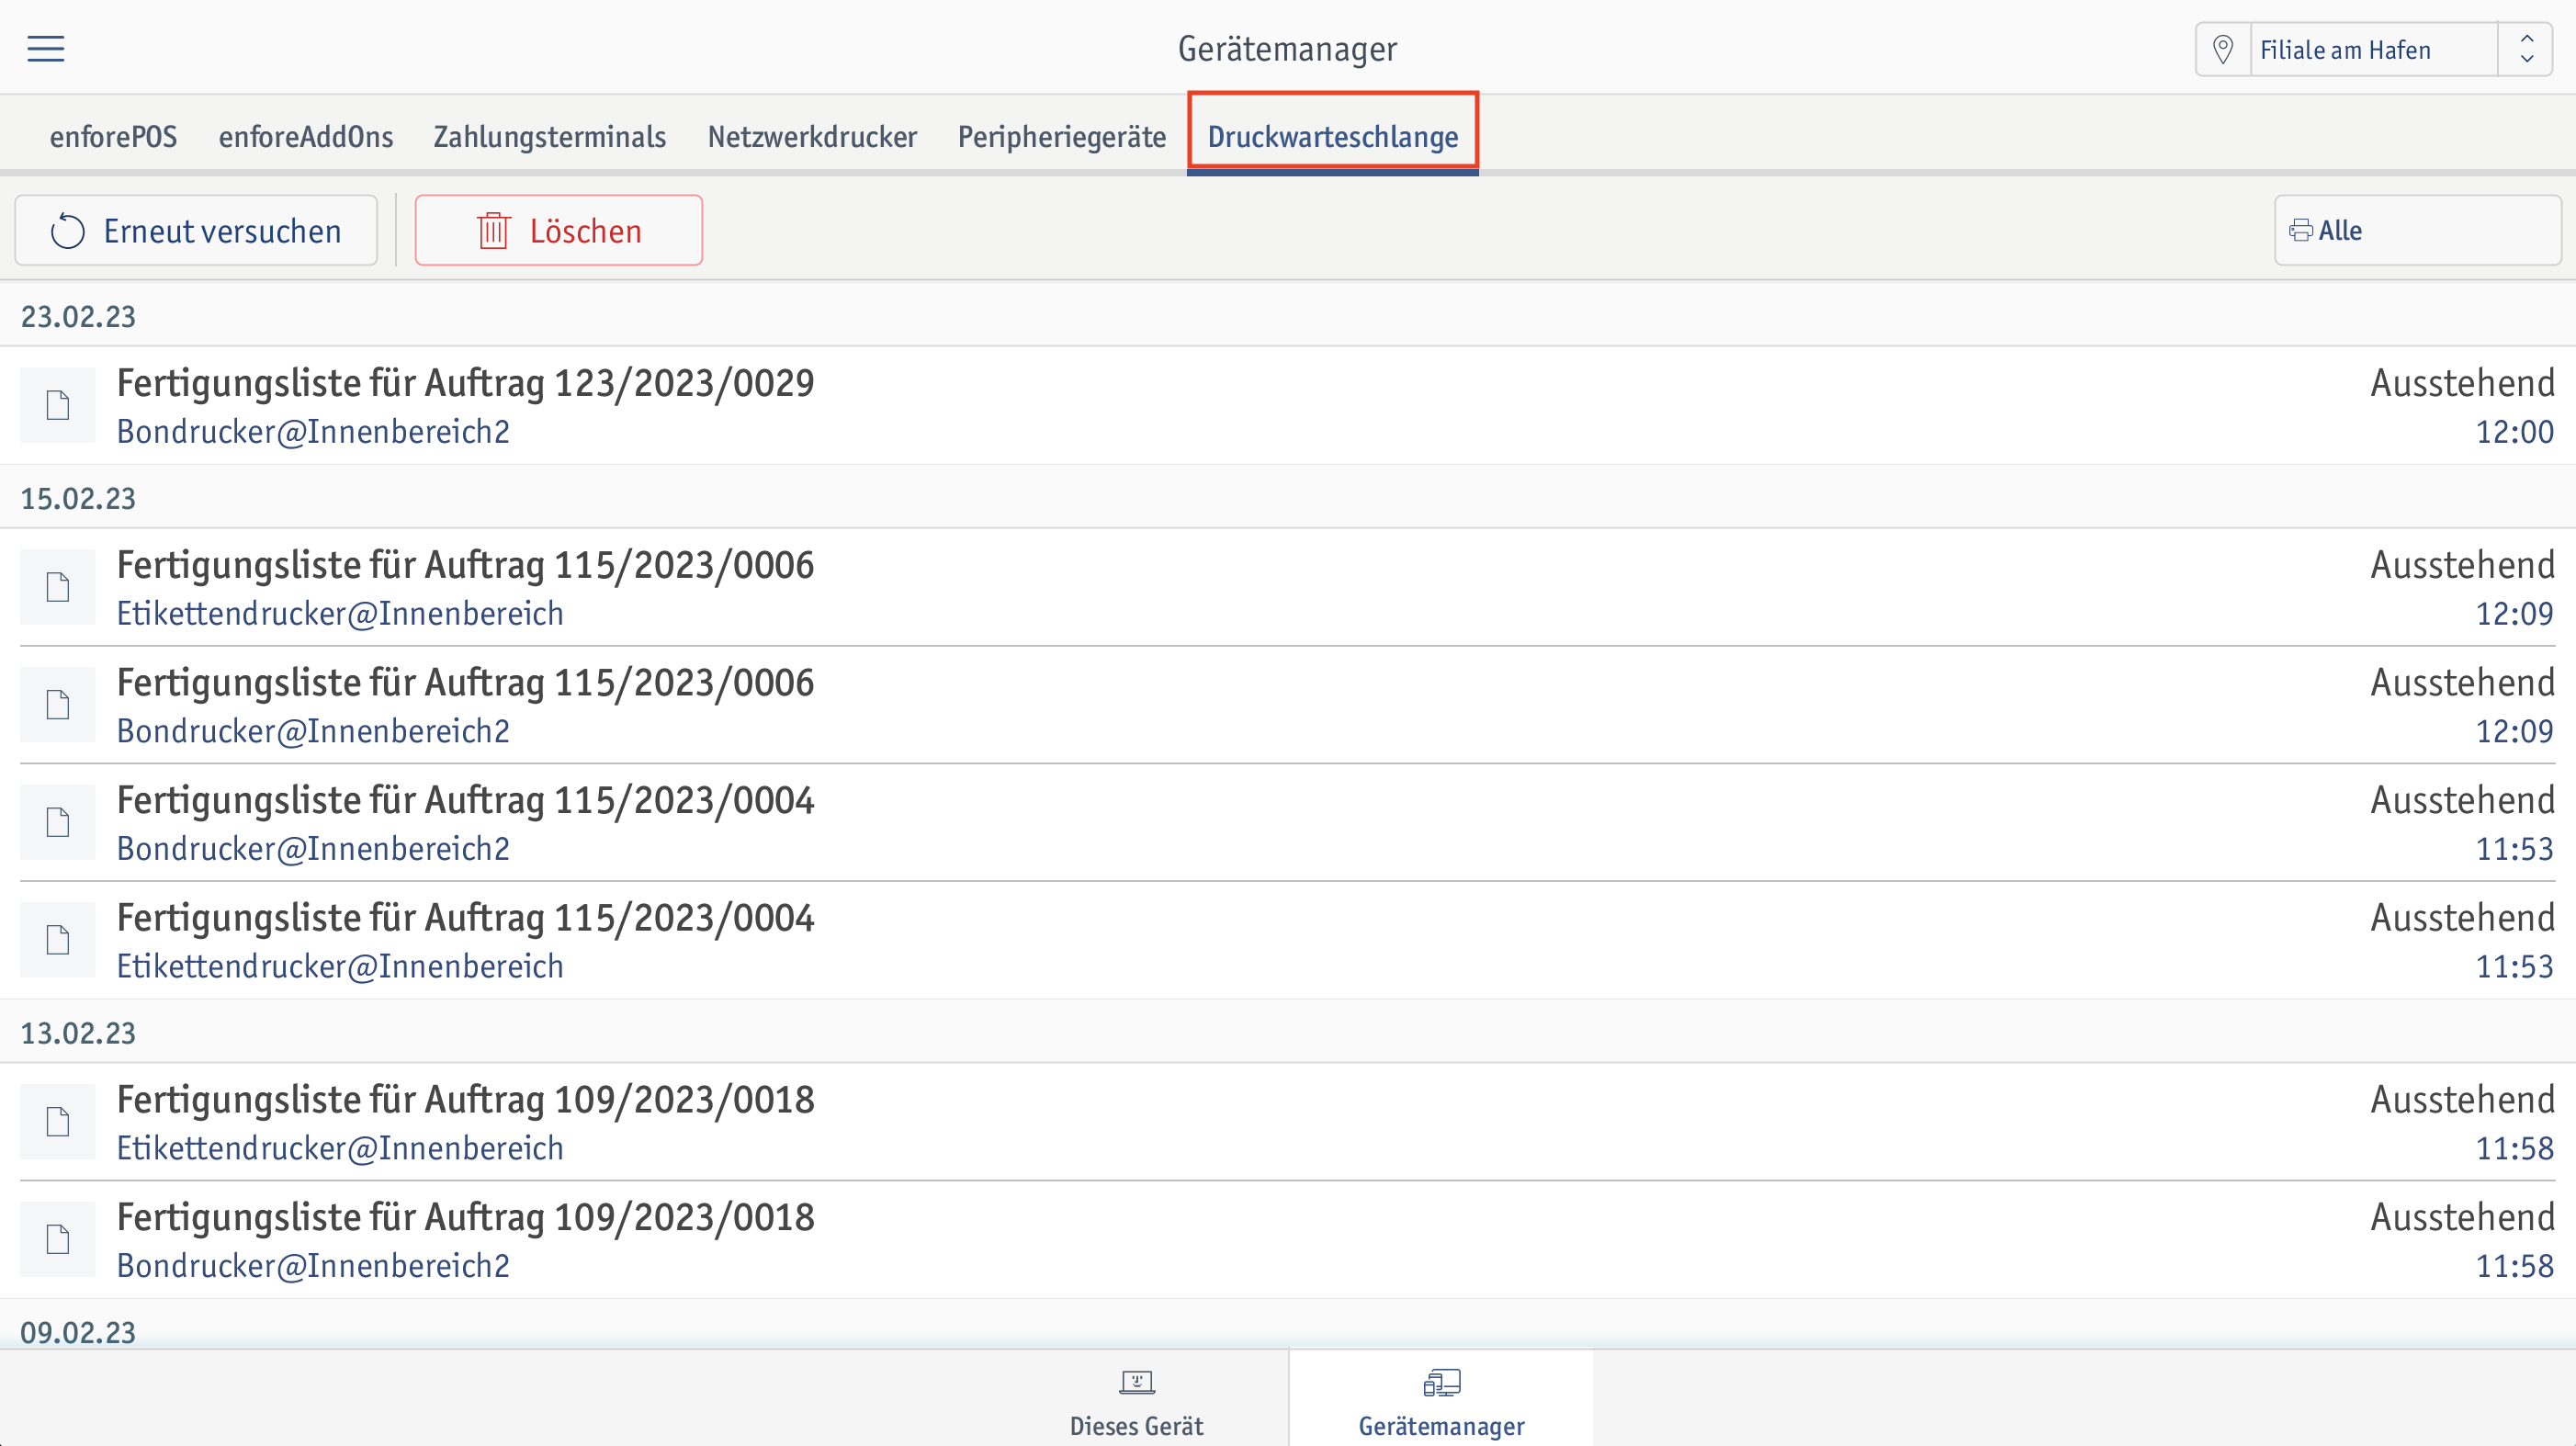The width and height of the screenshot is (2576, 1446).
Task: Click the 15.02.23 date header
Action: point(78,498)
